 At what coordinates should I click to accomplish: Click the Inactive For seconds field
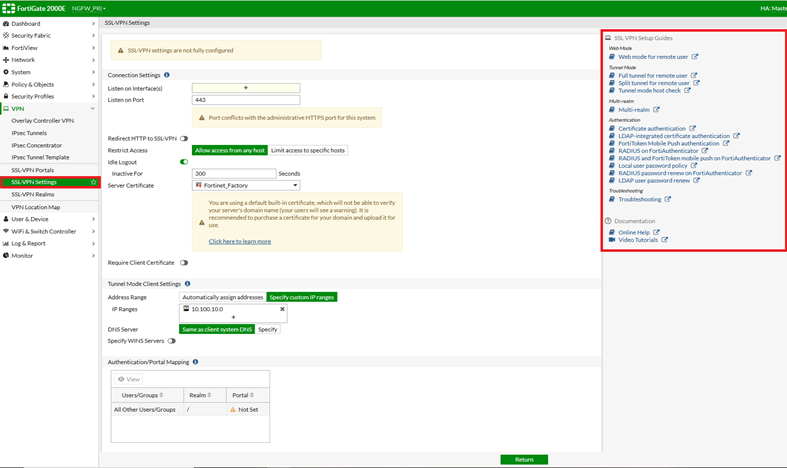234,173
